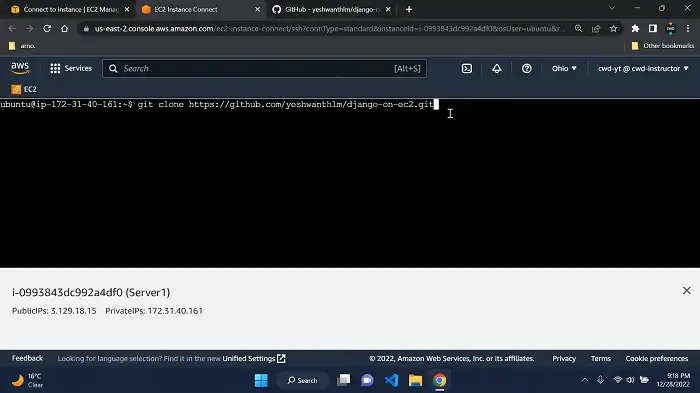The height and width of the screenshot is (393, 700).
Task: Open the microphone tray icon
Action: pyautogui.click(x=600, y=380)
